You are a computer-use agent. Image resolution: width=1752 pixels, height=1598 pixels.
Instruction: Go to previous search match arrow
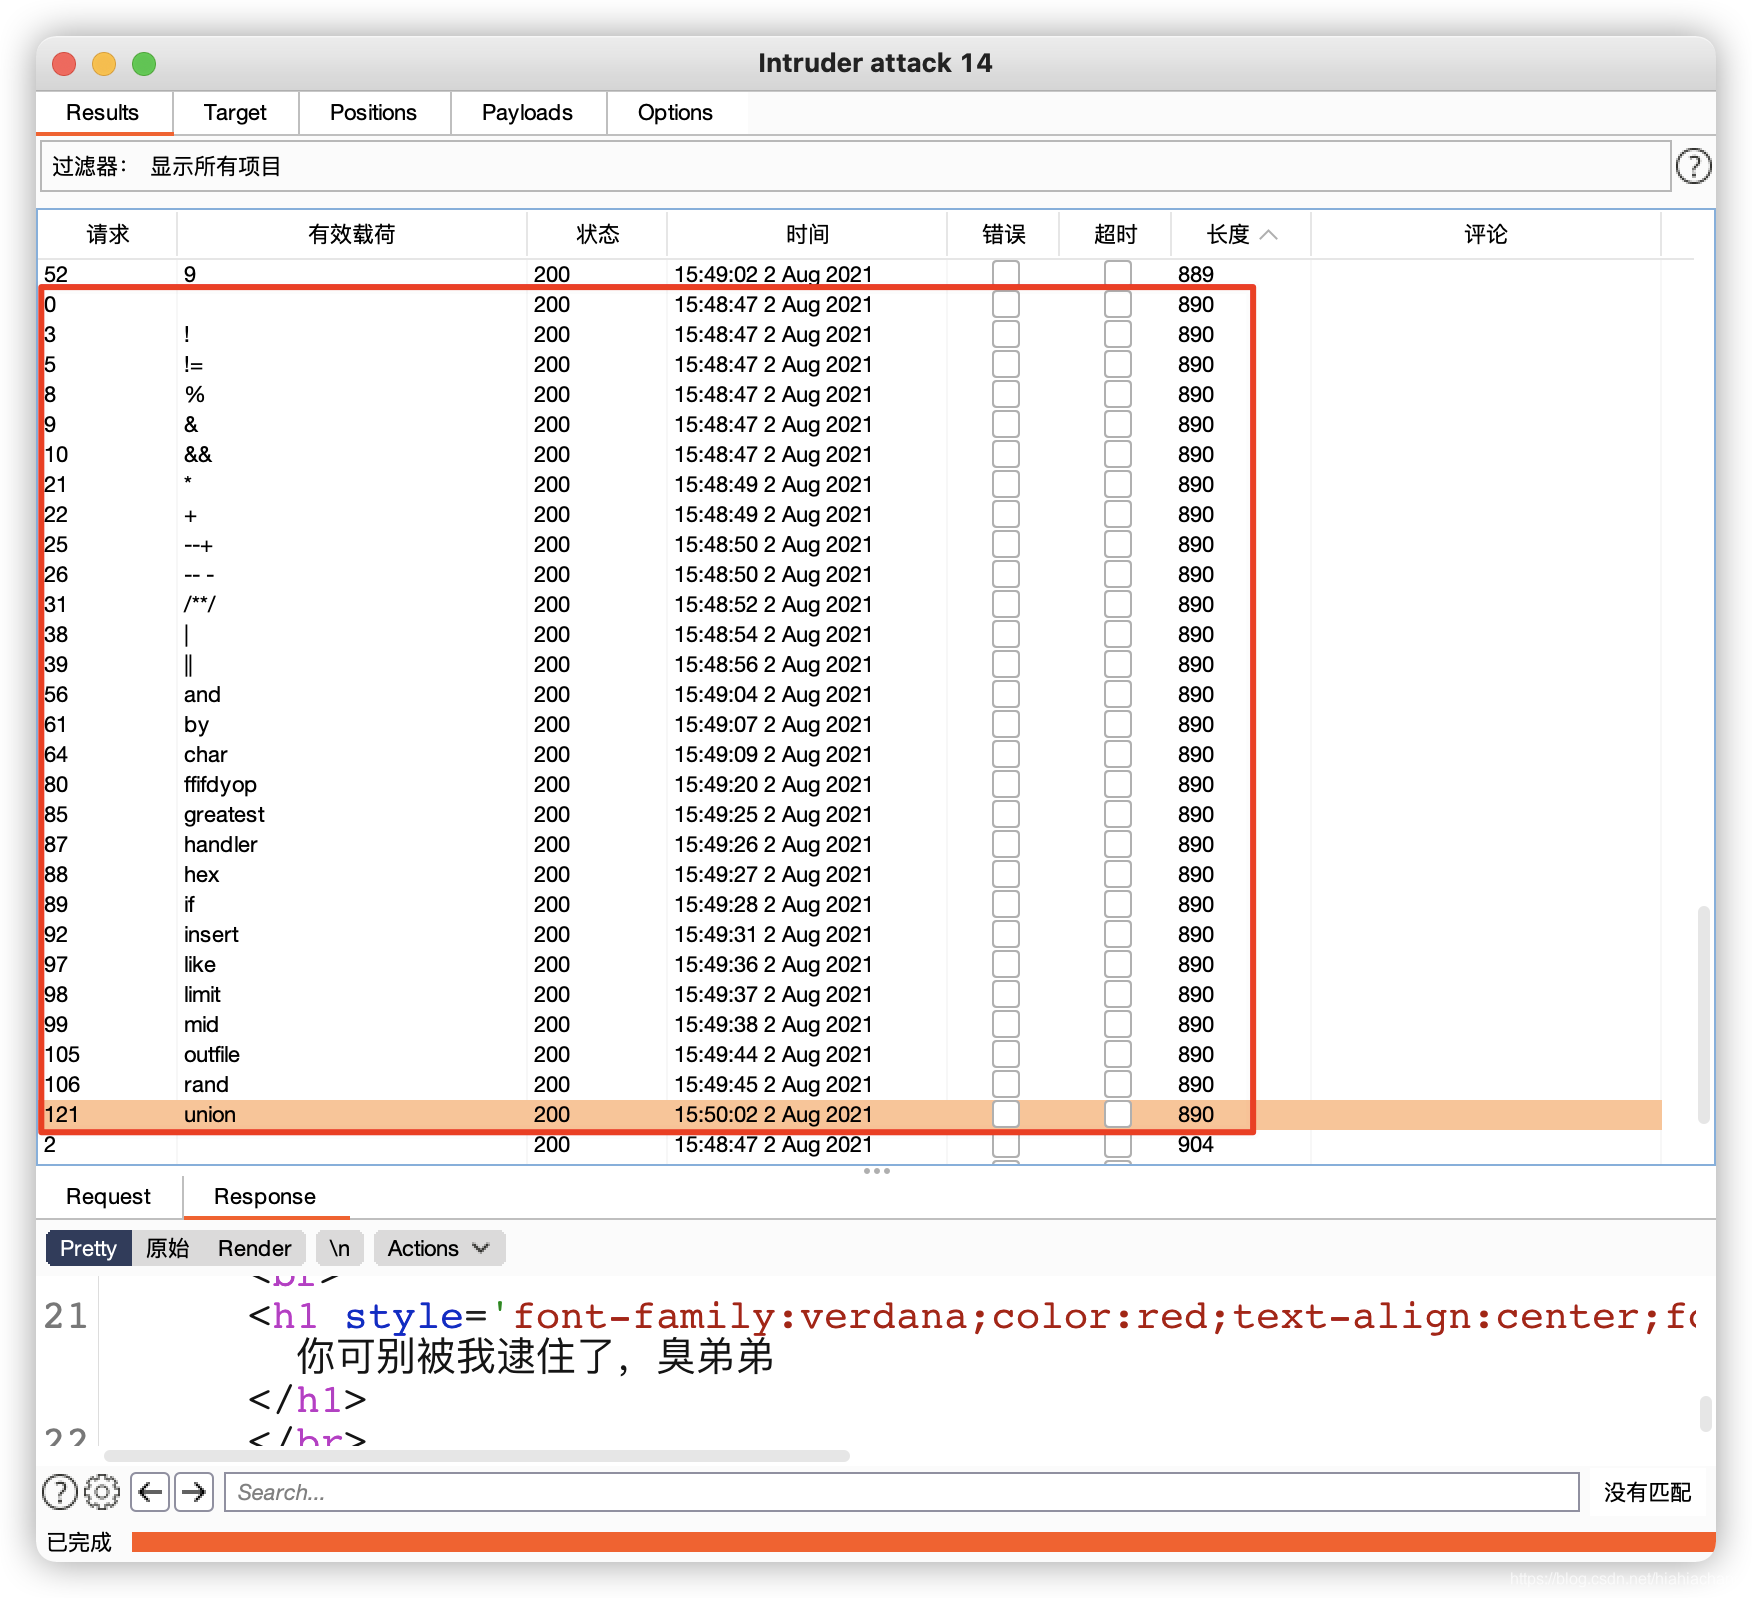click(150, 1492)
